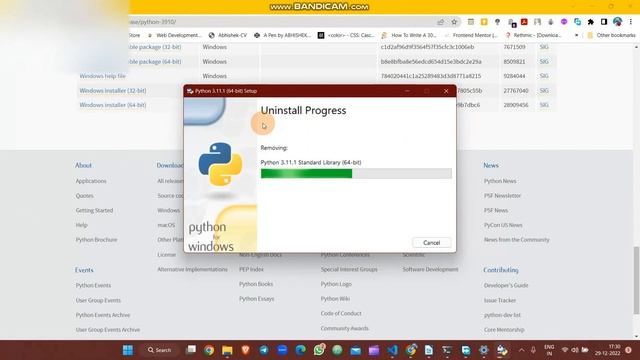The width and height of the screenshot is (640, 360).
Task: Open the About footer heading
Action: (x=83, y=165)
